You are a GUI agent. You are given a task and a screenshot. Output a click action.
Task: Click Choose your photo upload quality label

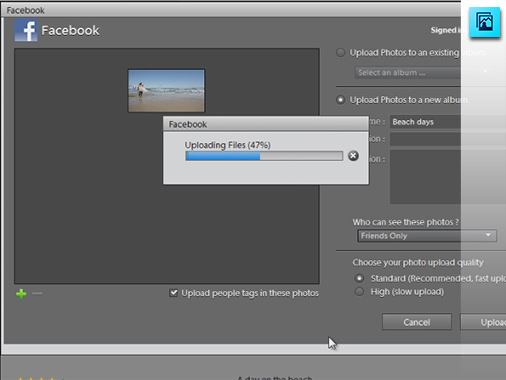point(418,263)
